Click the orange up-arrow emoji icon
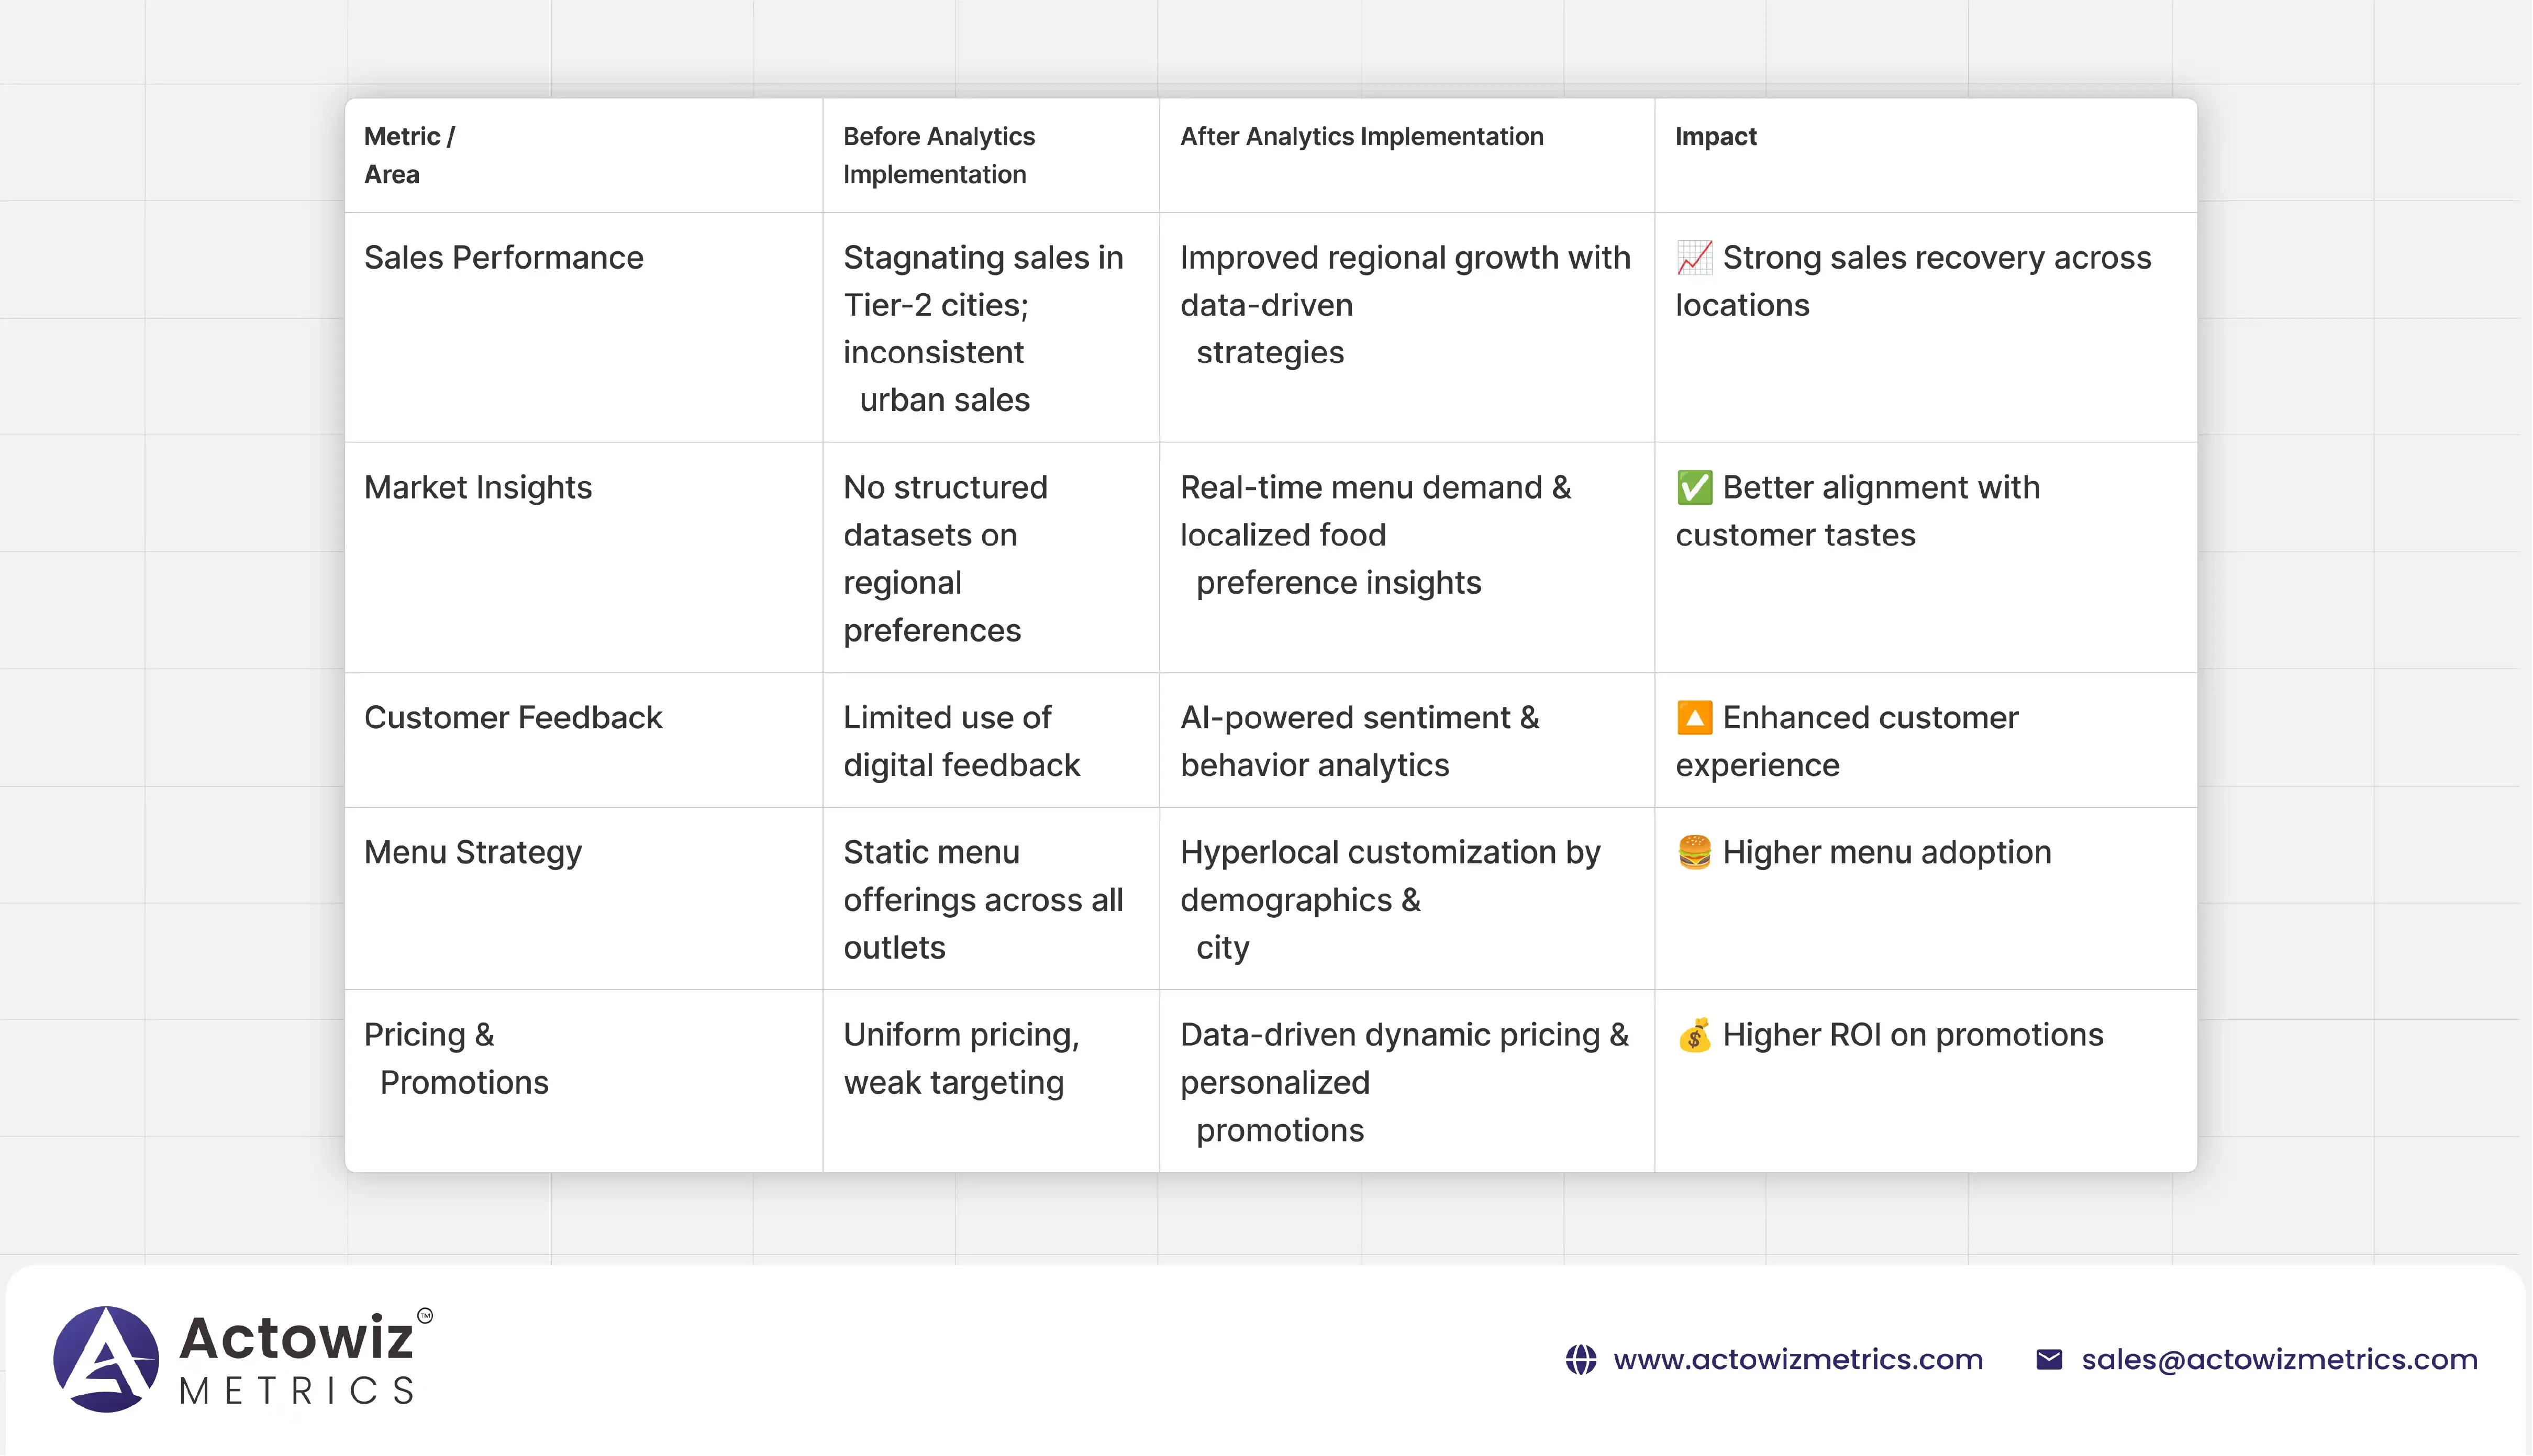This screenshot has width=2533, height=1456. pos(1694,718)
